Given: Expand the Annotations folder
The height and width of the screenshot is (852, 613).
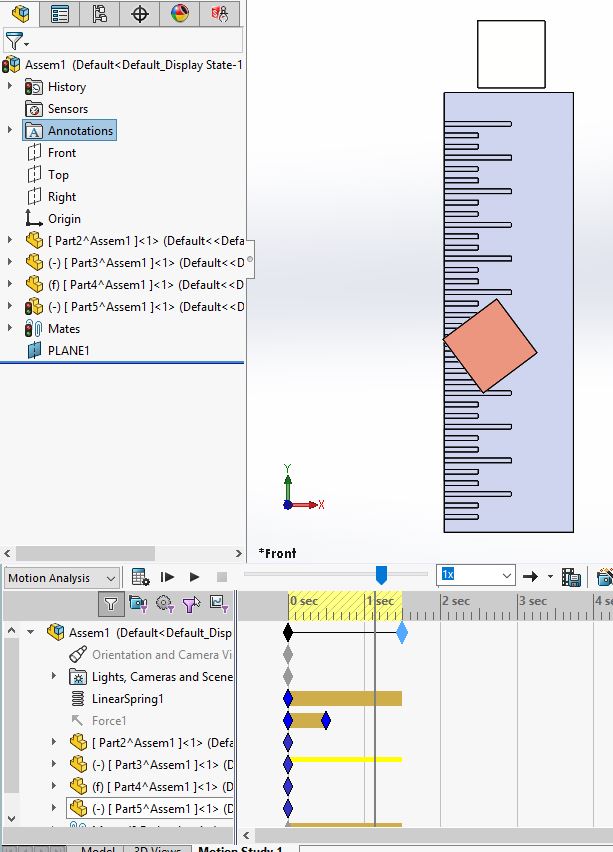Looking at the screenshot, I should pyautogui.click(x=10, y=130).
